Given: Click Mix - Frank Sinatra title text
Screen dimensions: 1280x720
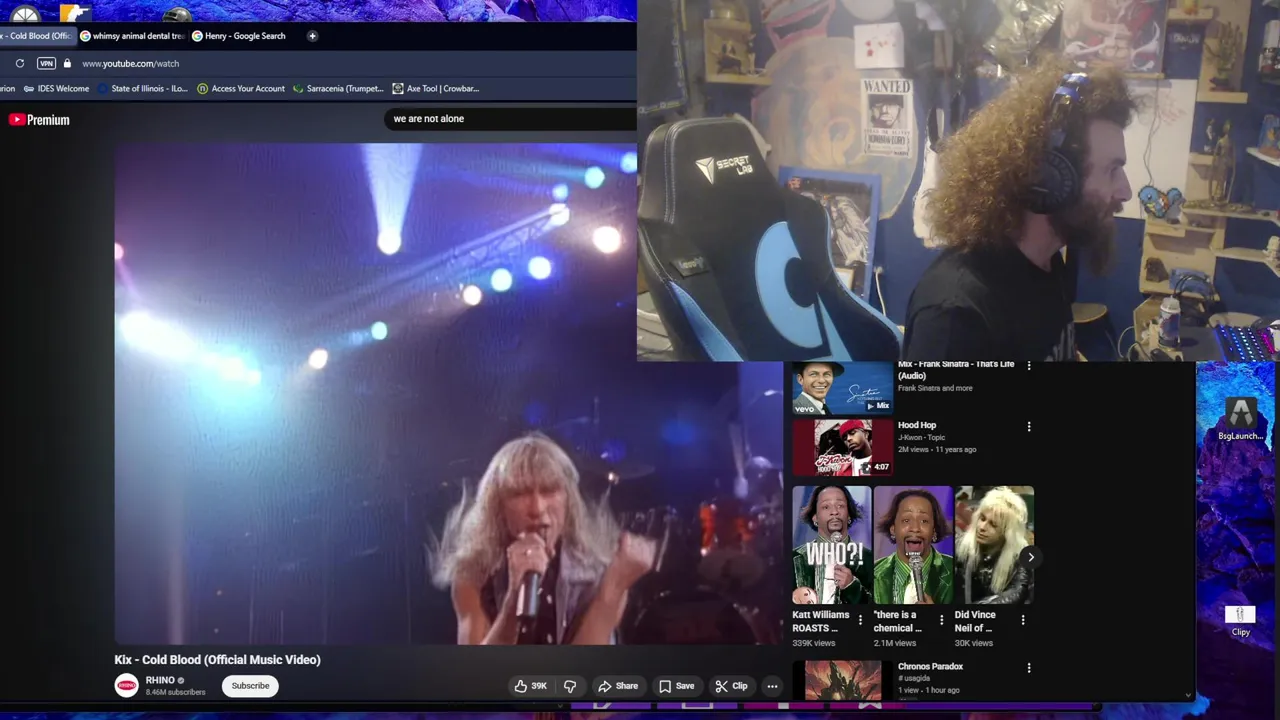Looking at the screenshot, I should pyautogui.click(x=956, y=370).
